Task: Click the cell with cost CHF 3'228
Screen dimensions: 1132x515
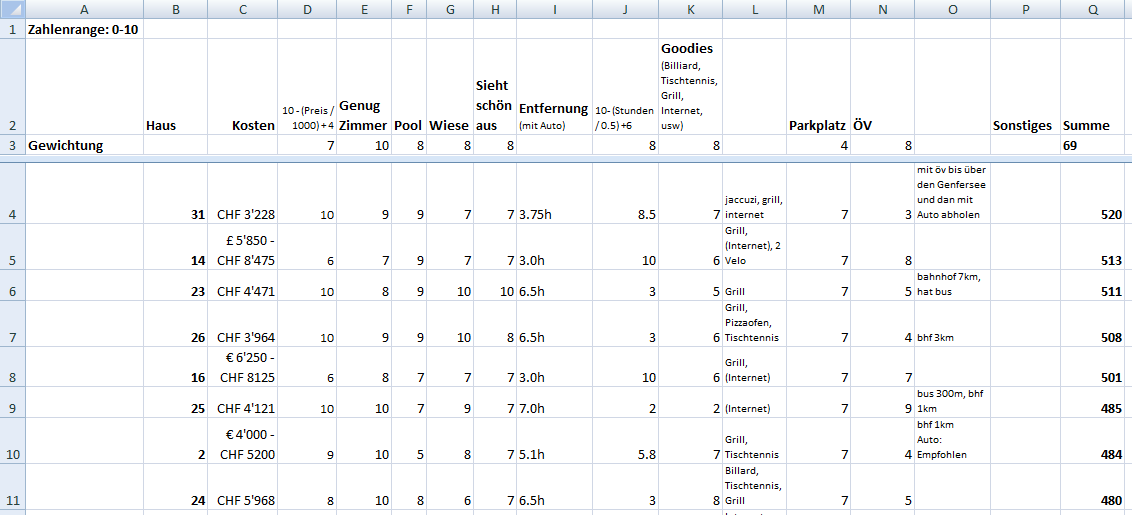Action: [242, 214]
